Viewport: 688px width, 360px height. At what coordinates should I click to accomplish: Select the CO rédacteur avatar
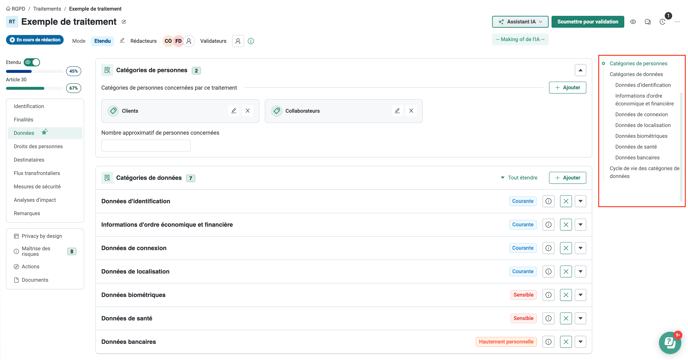(x=168, y=41)
